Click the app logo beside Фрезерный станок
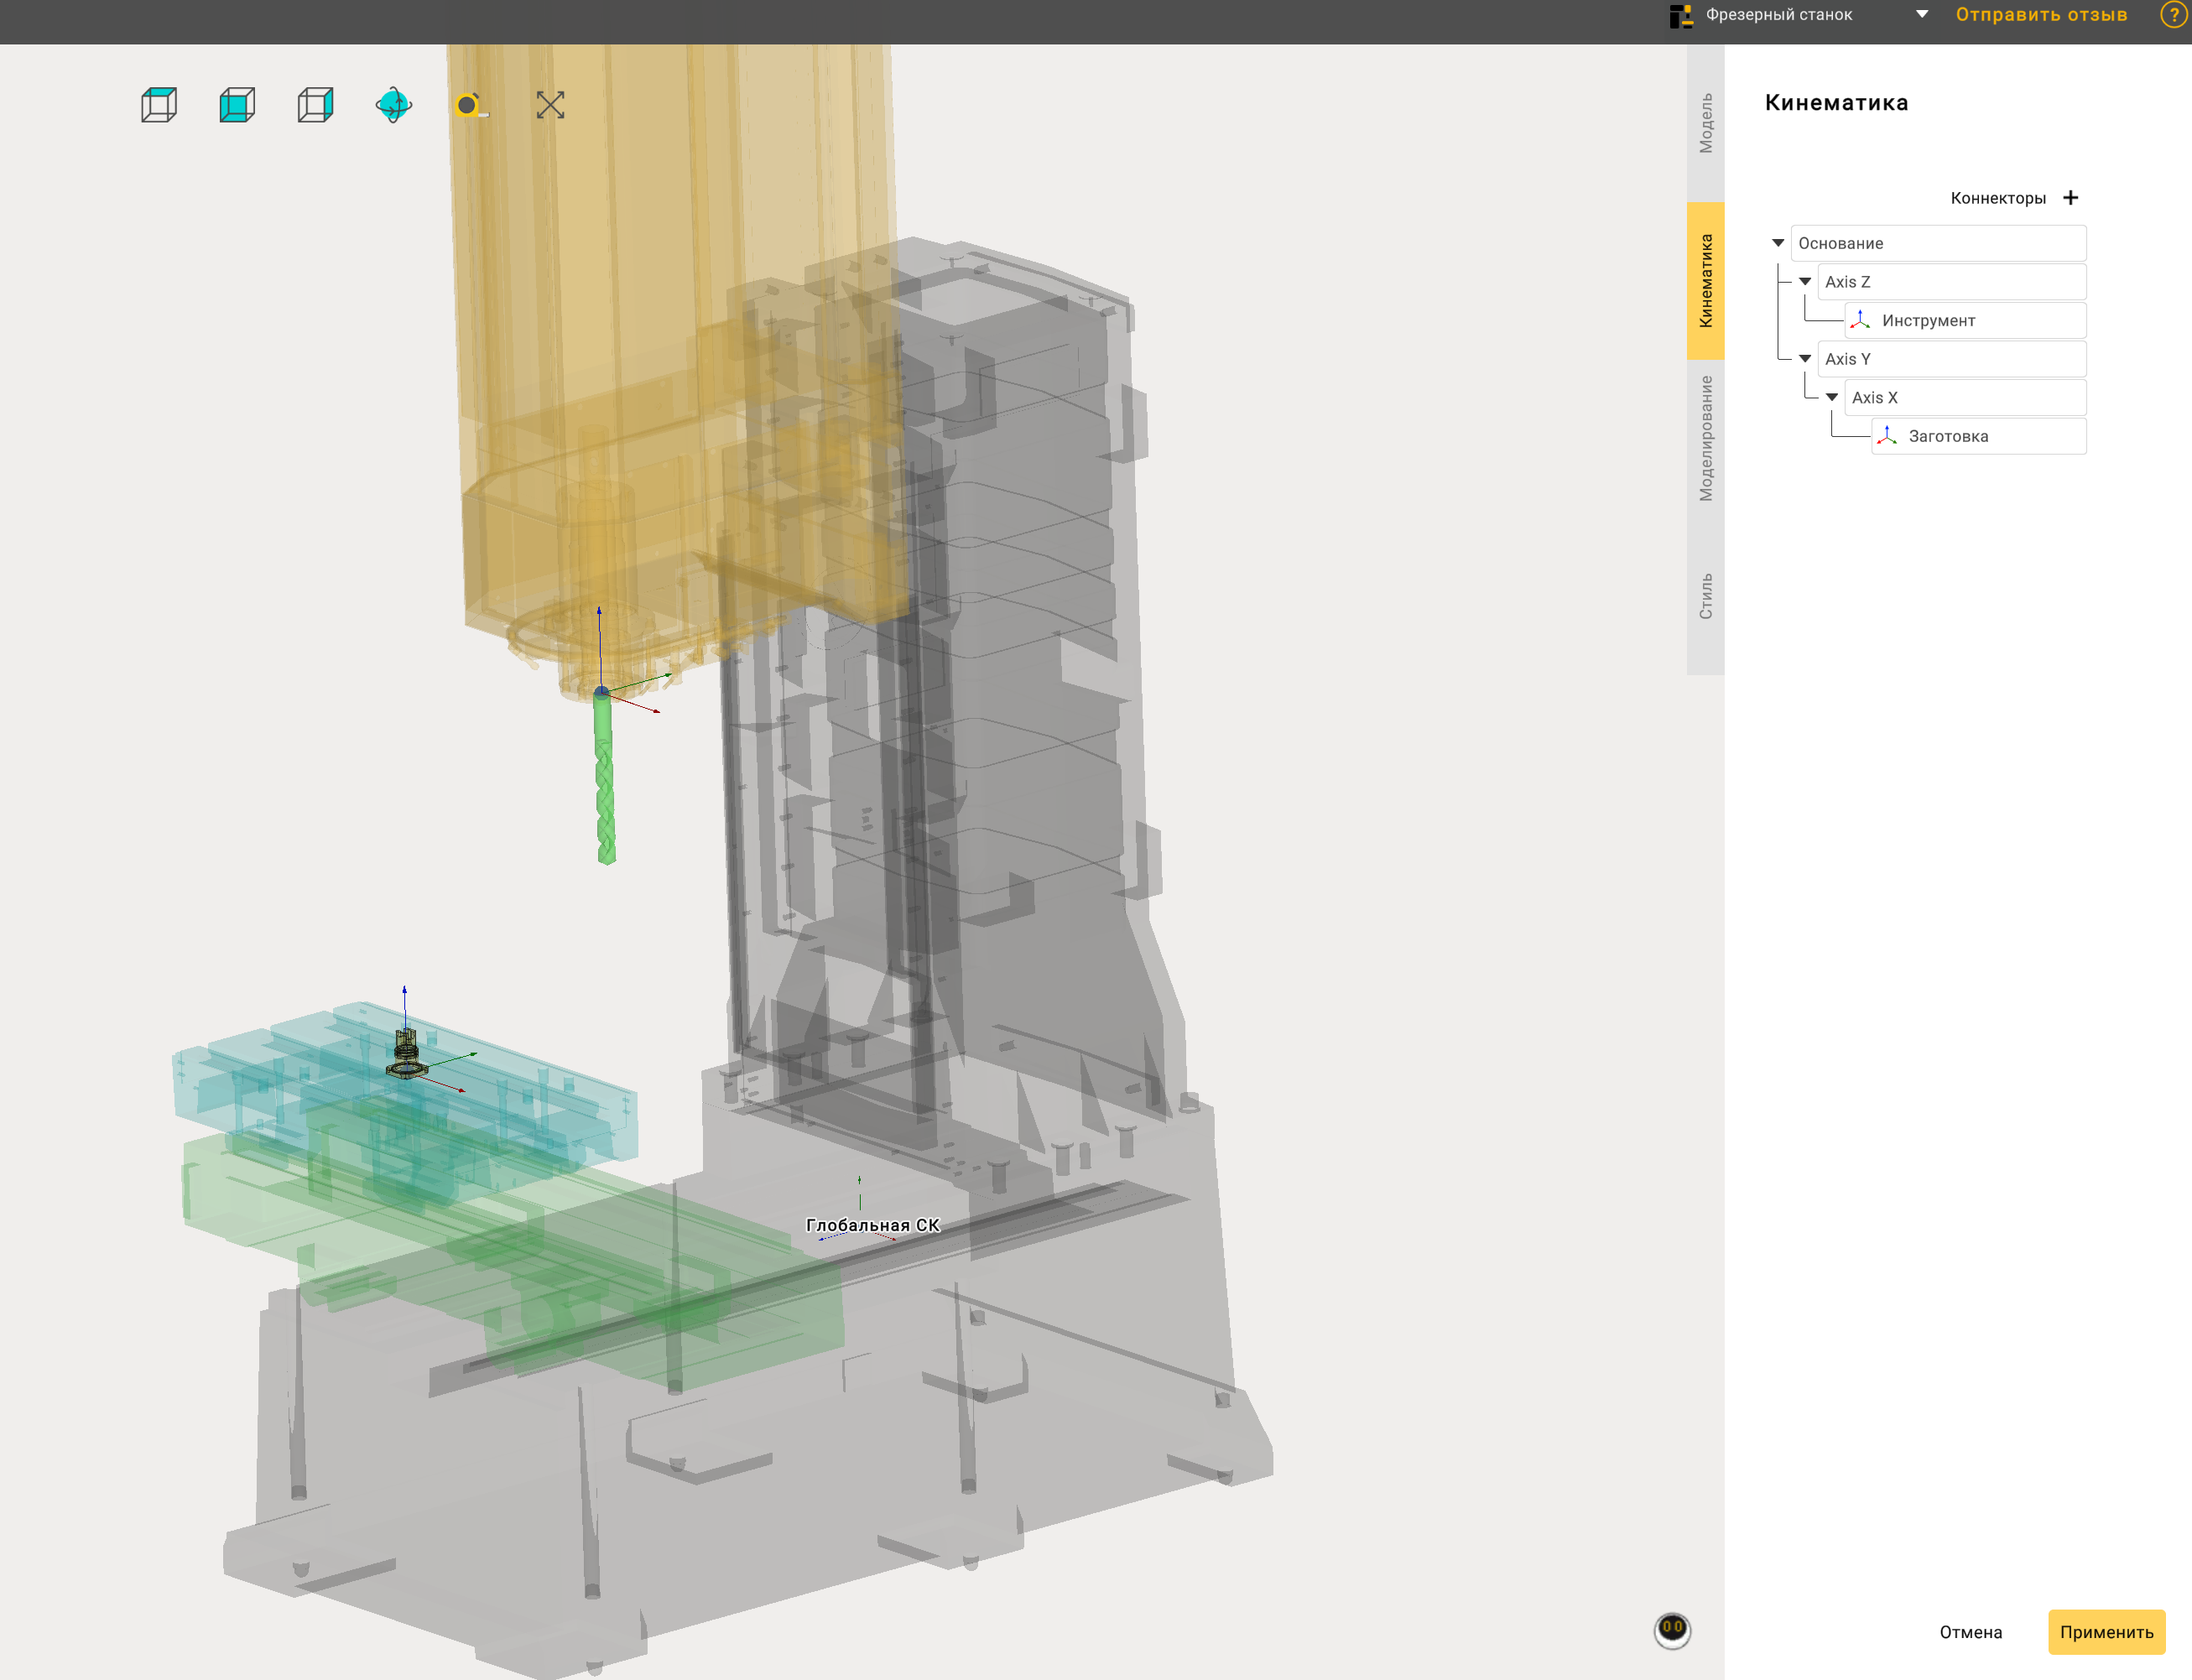 point(1681,15)
